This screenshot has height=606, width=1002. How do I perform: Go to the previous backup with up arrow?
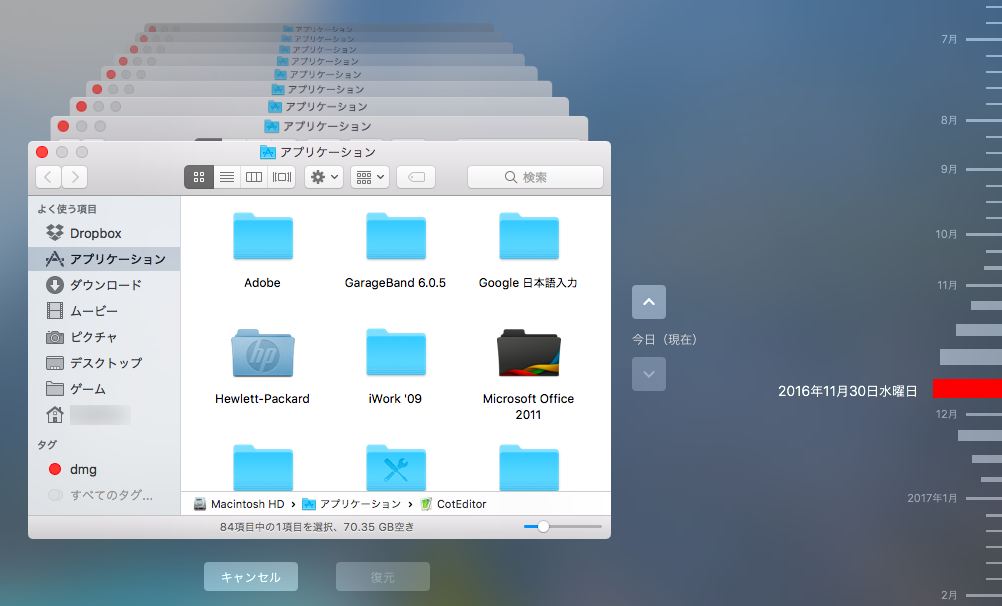coord(649,302)
